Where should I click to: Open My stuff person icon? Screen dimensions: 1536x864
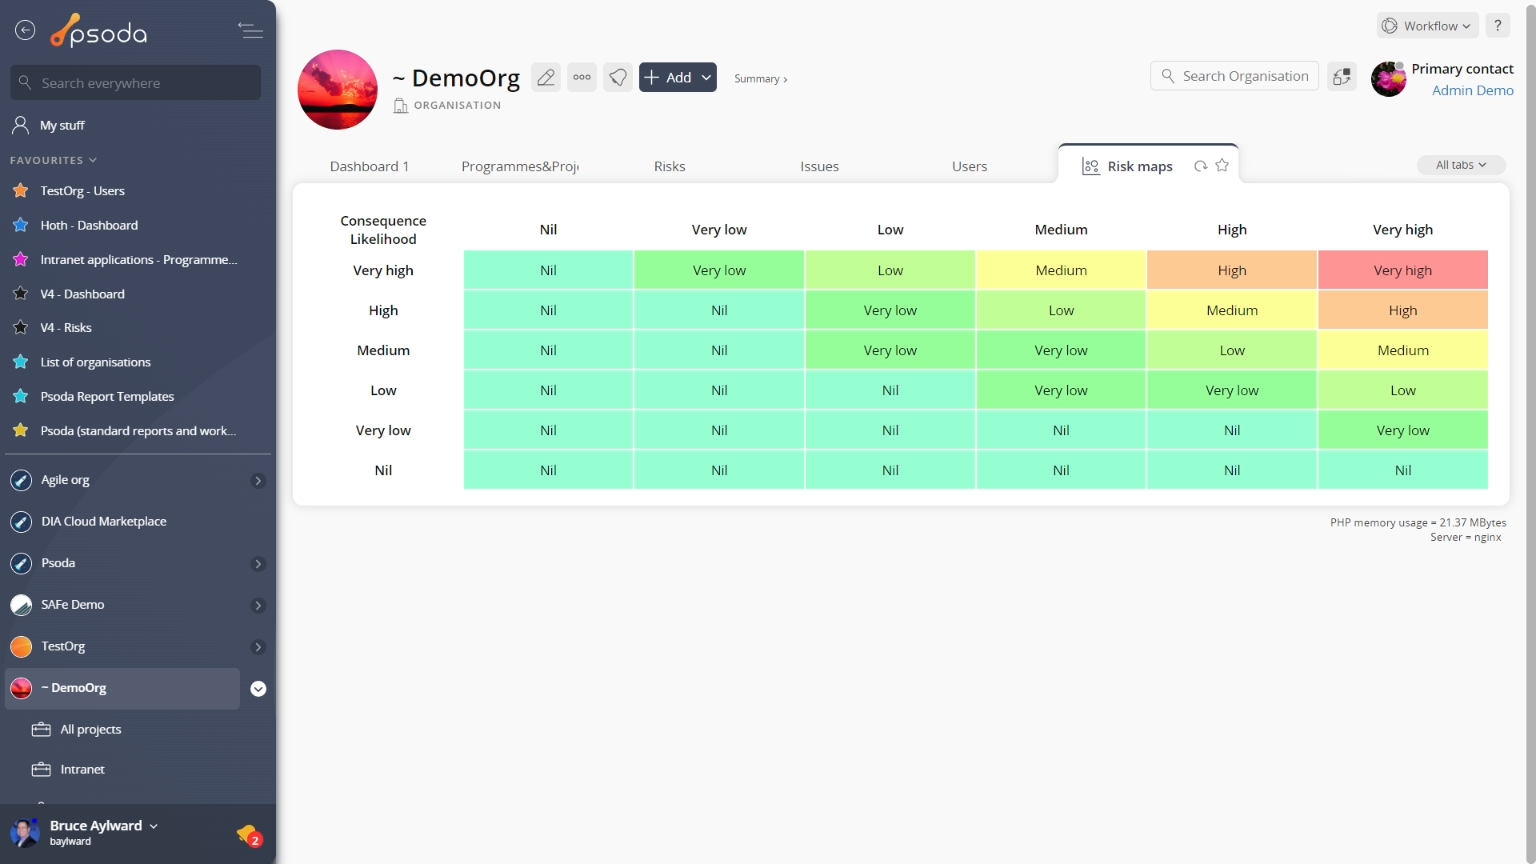point(20,125)
